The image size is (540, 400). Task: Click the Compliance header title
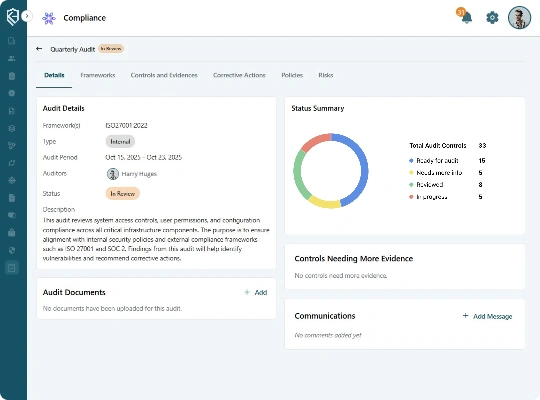click(x=84, y=18)
